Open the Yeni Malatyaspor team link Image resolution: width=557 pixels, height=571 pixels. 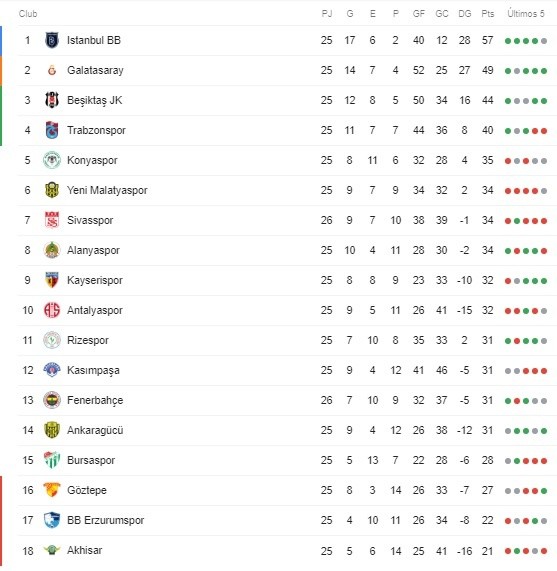107,190
